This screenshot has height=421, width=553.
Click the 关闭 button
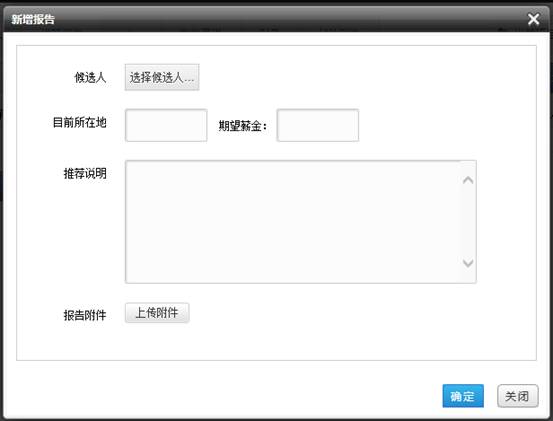click(517, 396)
